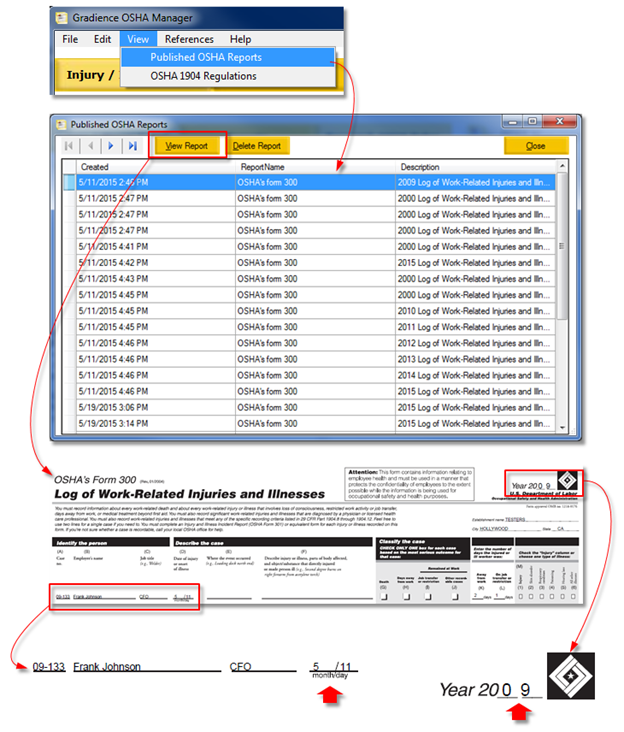Select report created 5/11/2015 4:43 PM
Screen dimensions: 624x732
coord(316,279)
